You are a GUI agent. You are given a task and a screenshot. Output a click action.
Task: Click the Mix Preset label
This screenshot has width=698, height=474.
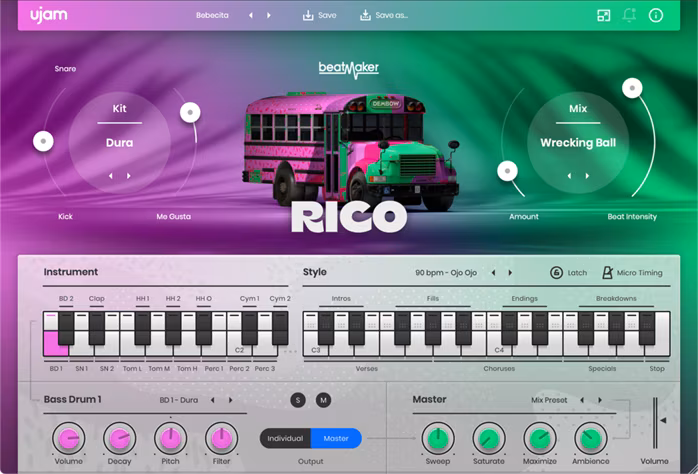click(x=549, y=400)
